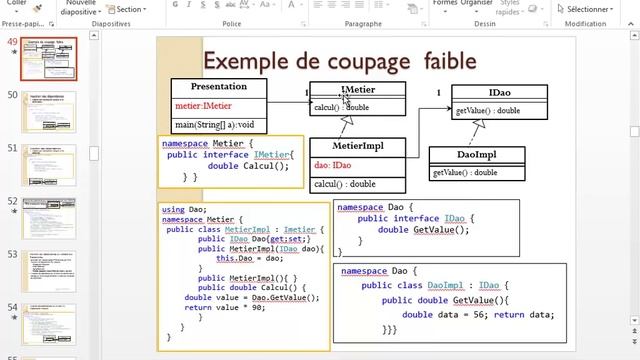The image size is (640, 360).
Task: Click the "main(String[] a):void" method text
Action: tap(215, 125)
